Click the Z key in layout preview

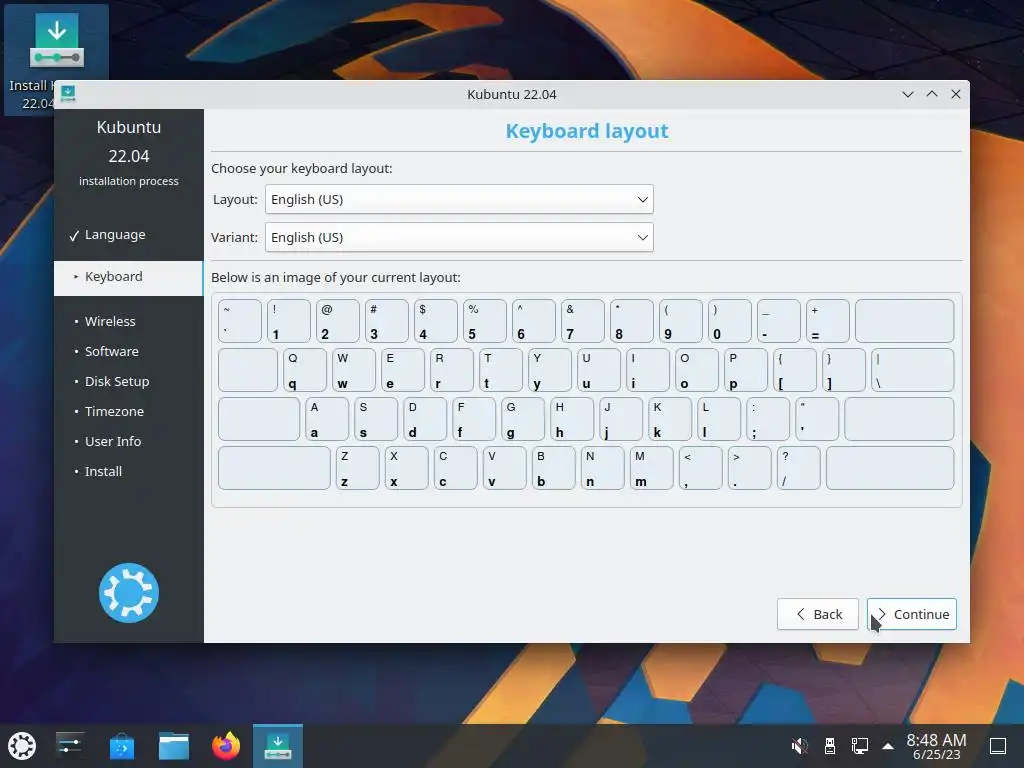click(358, 468)
